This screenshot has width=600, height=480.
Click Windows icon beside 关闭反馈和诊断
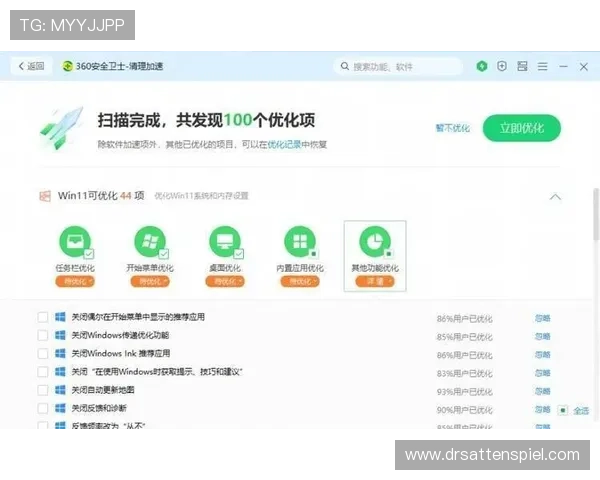coord(60,408)
